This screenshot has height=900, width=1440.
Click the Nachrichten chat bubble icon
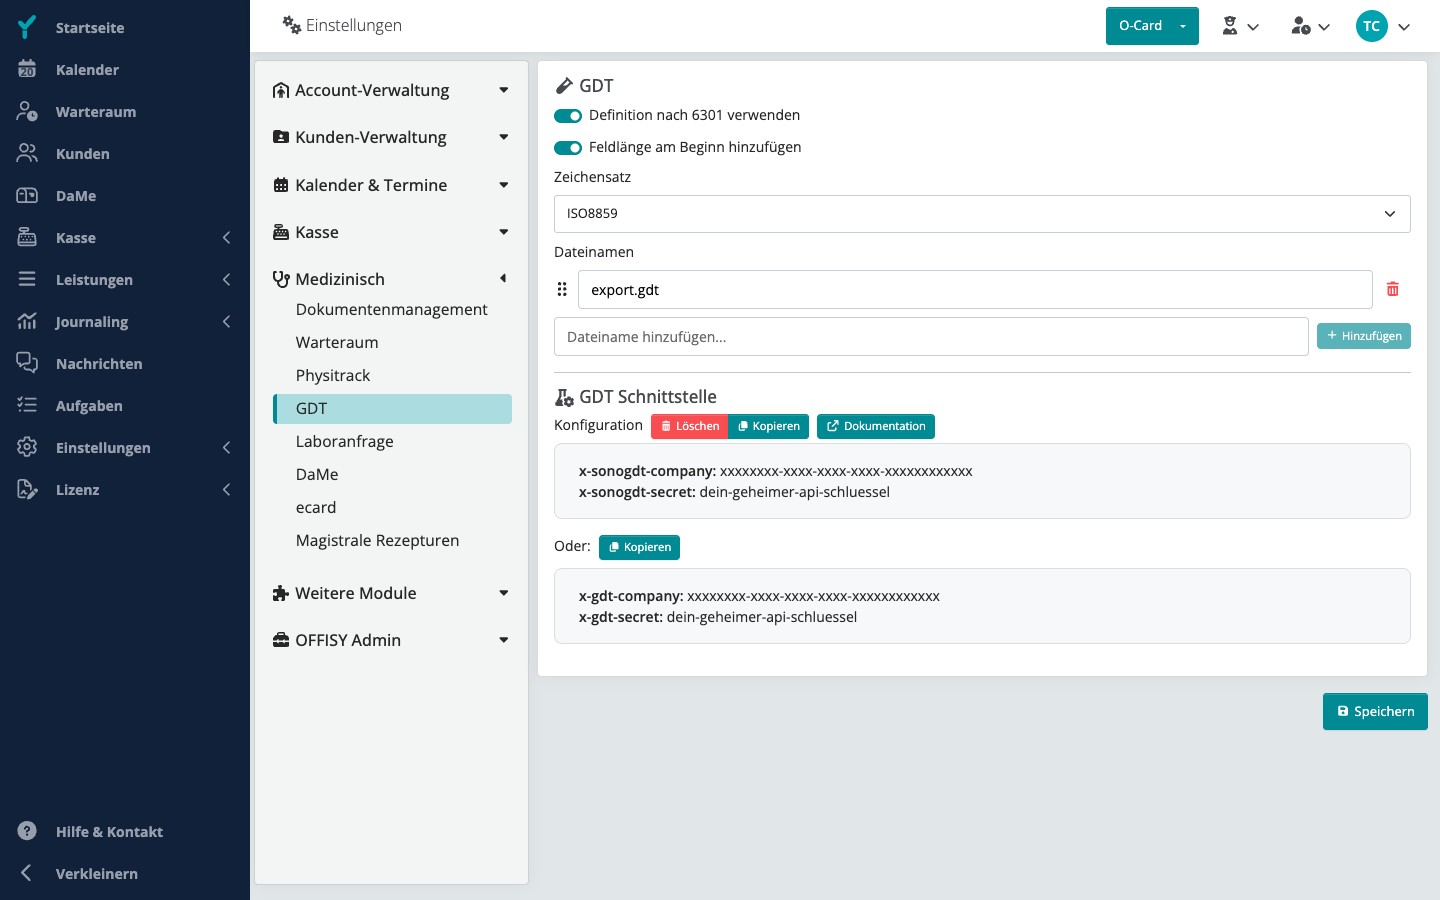point(27,363)
